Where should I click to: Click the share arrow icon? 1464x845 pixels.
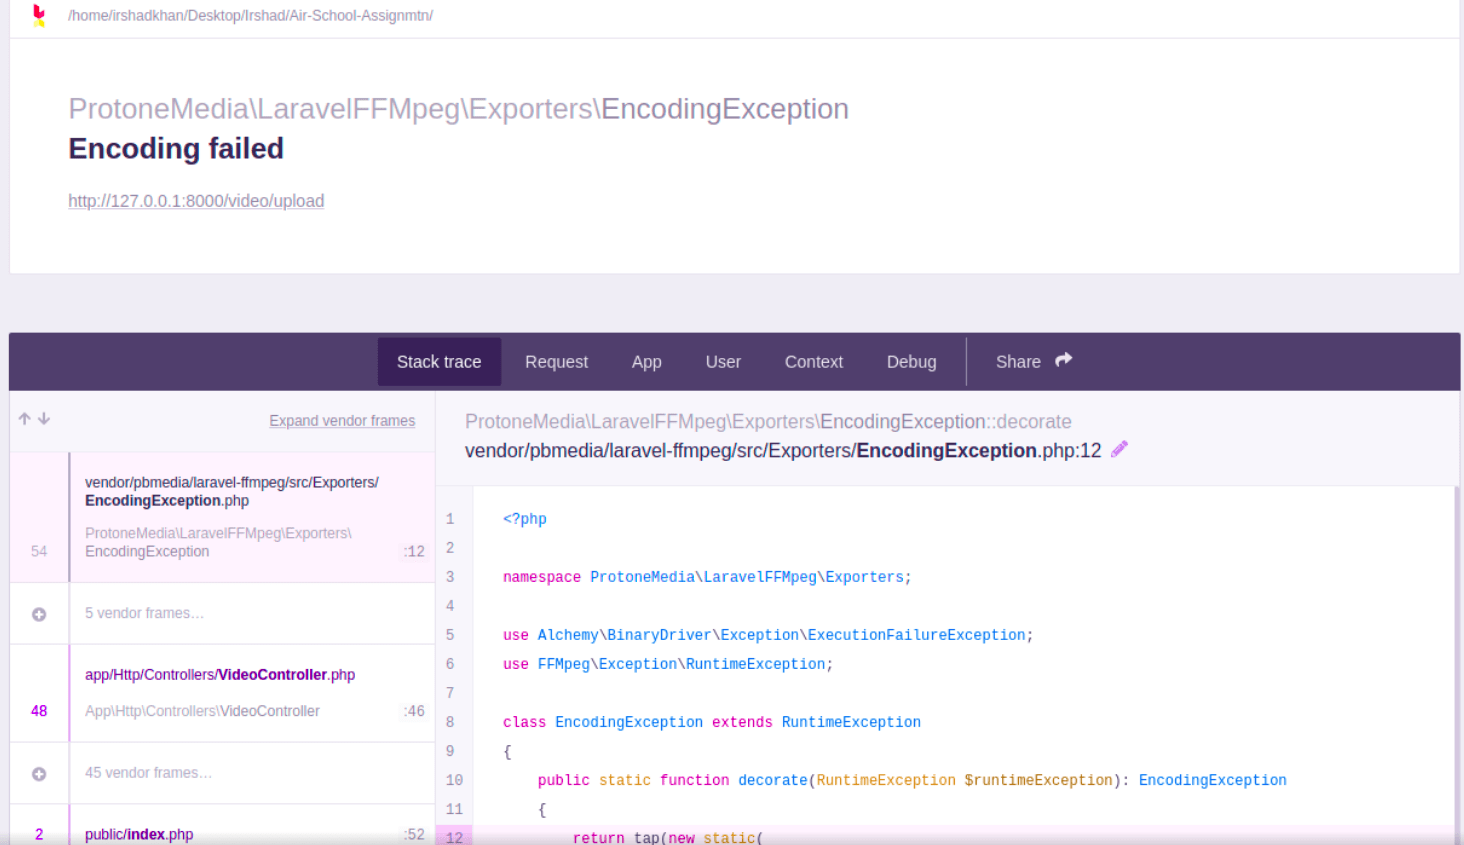[x=1064, y=360]
